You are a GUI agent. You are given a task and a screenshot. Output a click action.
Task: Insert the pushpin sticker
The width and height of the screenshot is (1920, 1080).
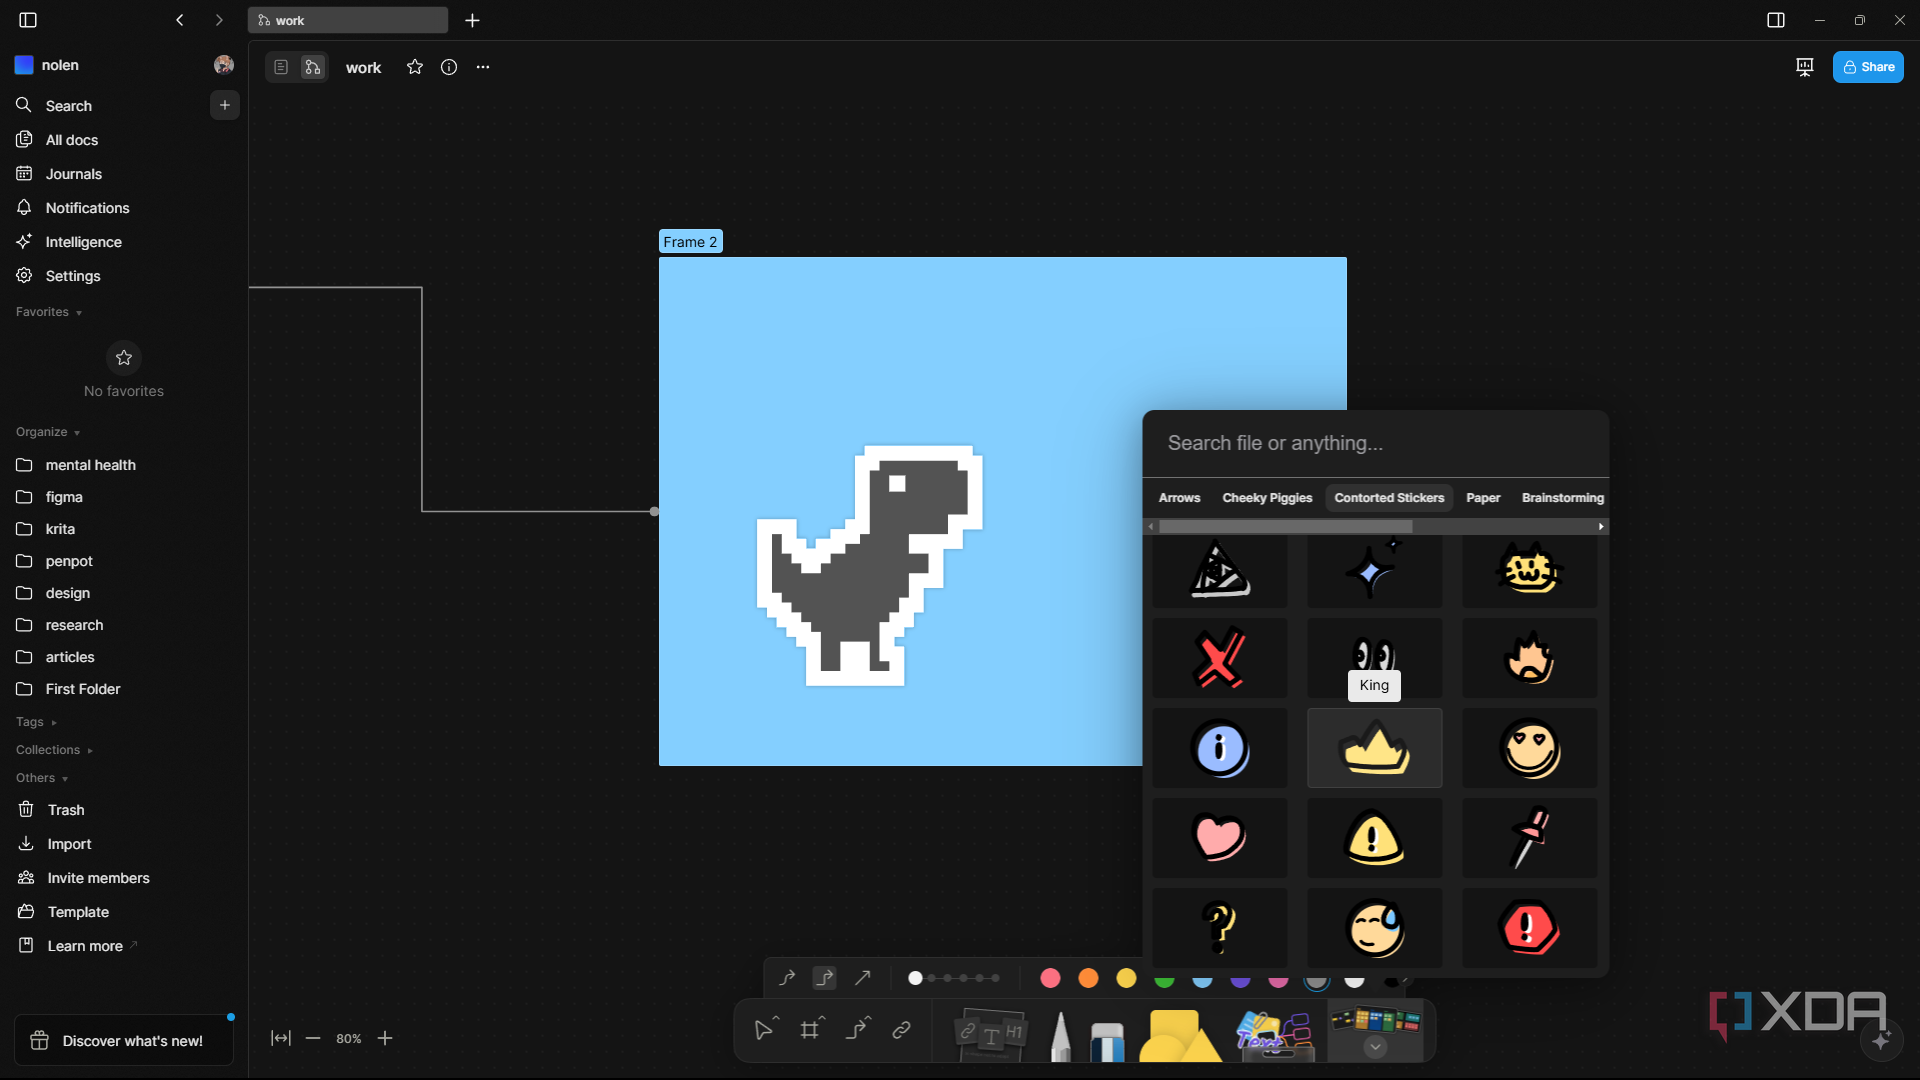pyautogui.click(x=1529, y=838)
